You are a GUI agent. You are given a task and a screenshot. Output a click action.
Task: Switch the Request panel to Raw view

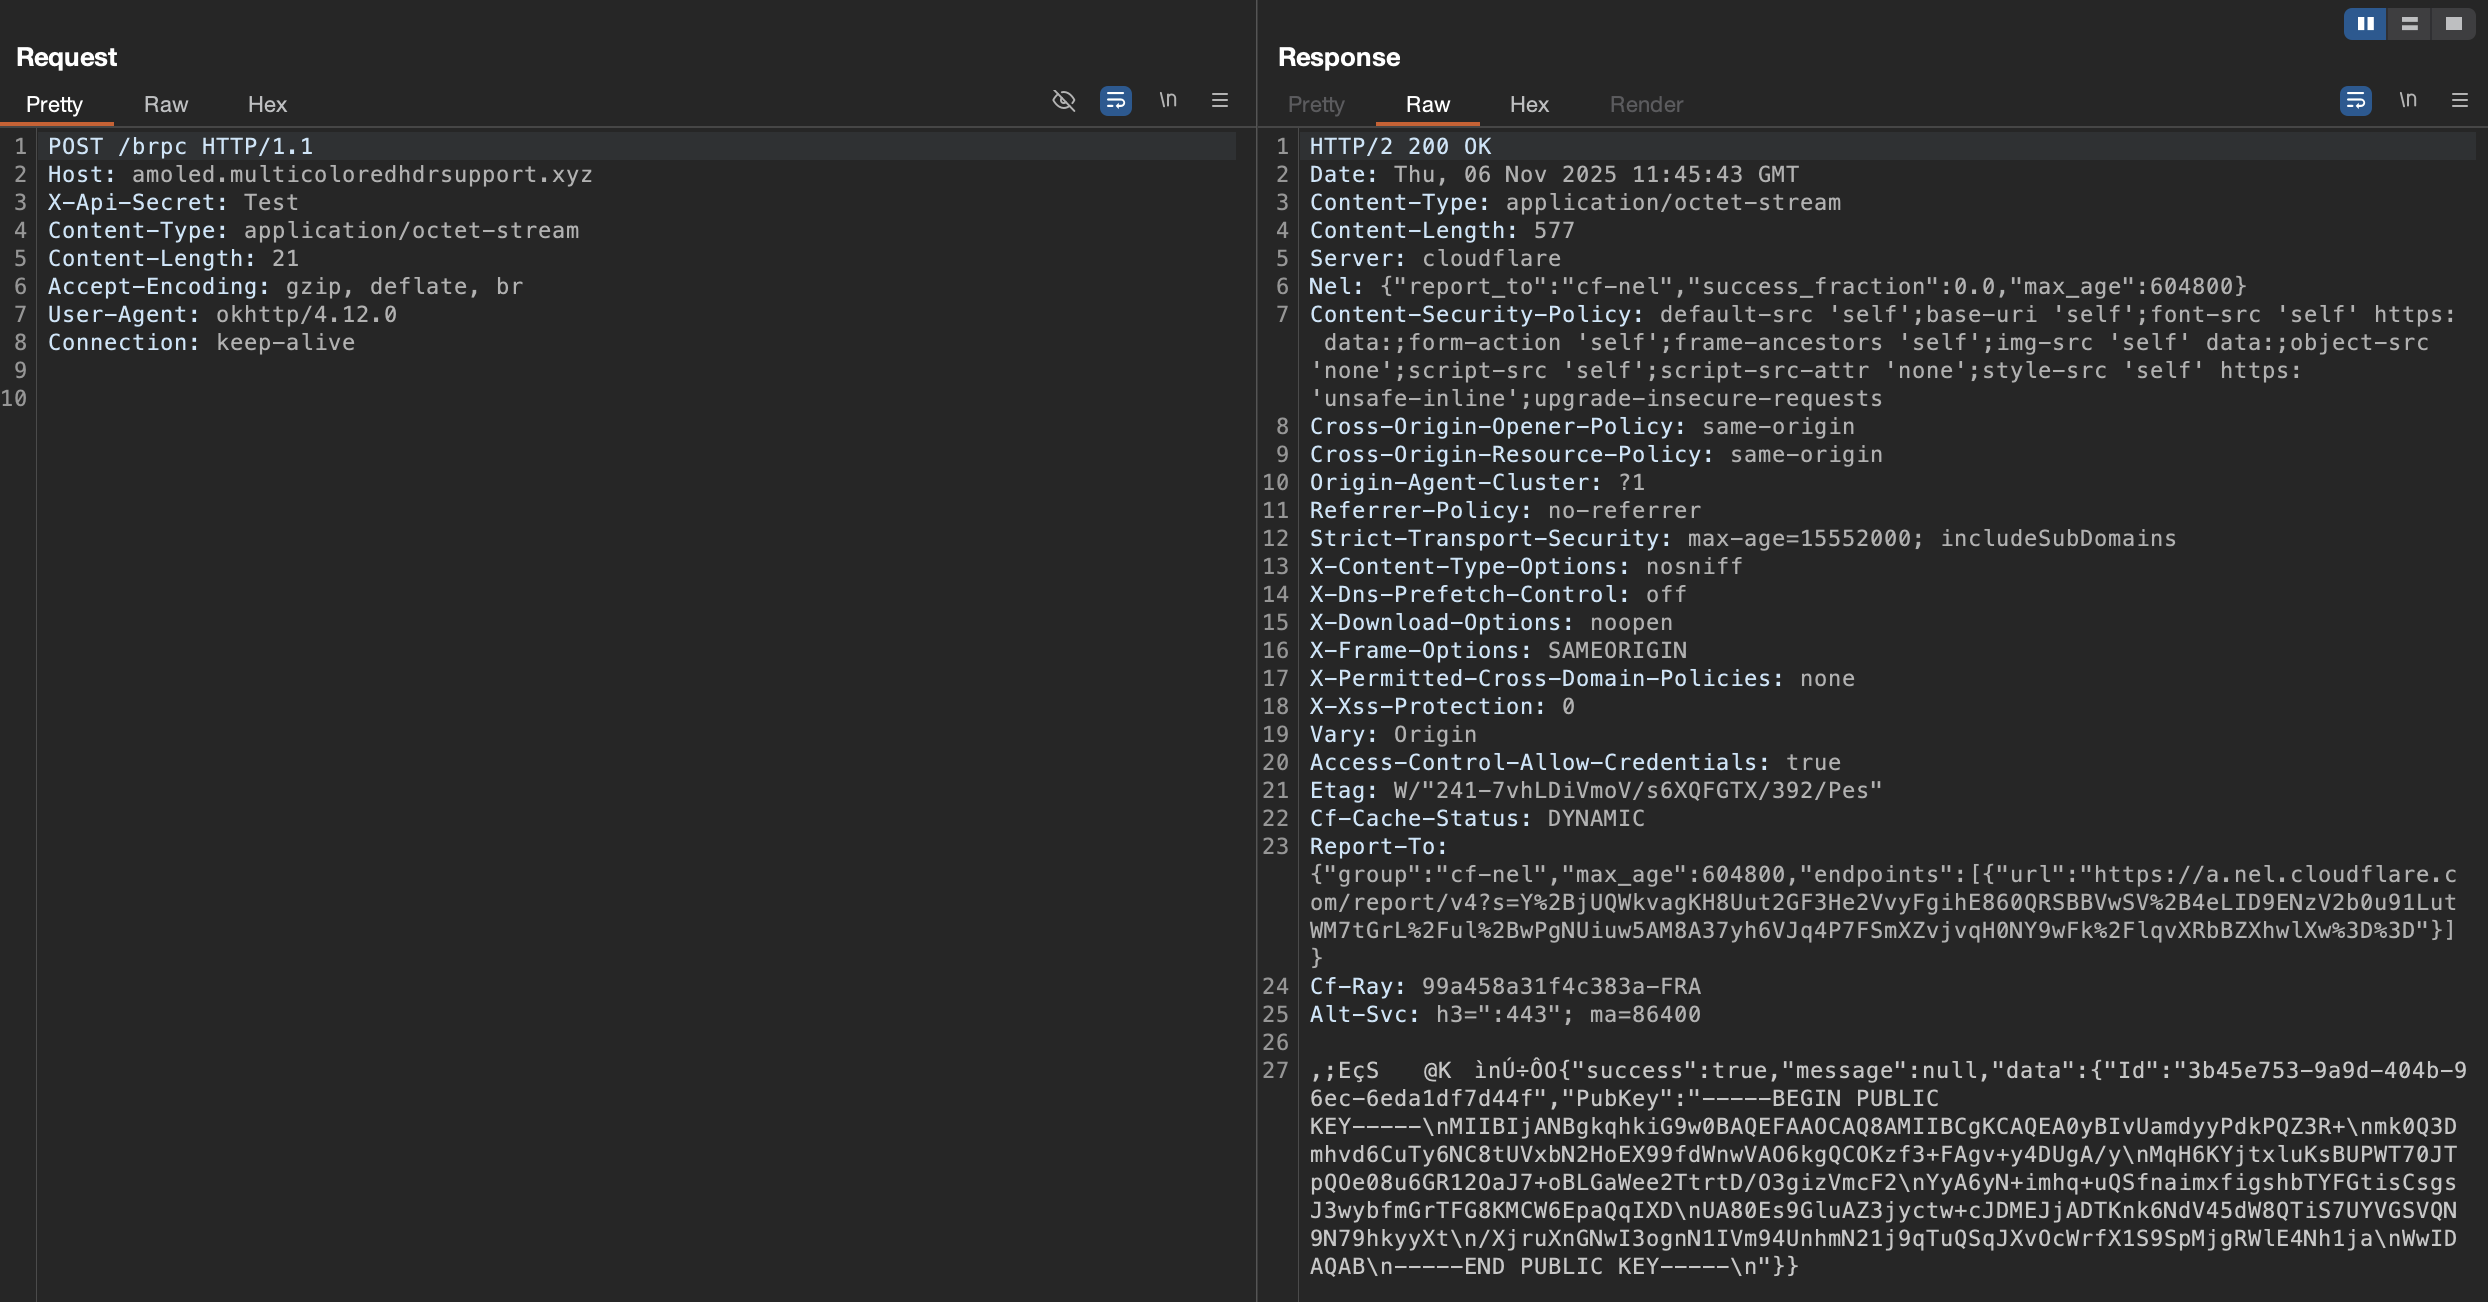[166, 104]
